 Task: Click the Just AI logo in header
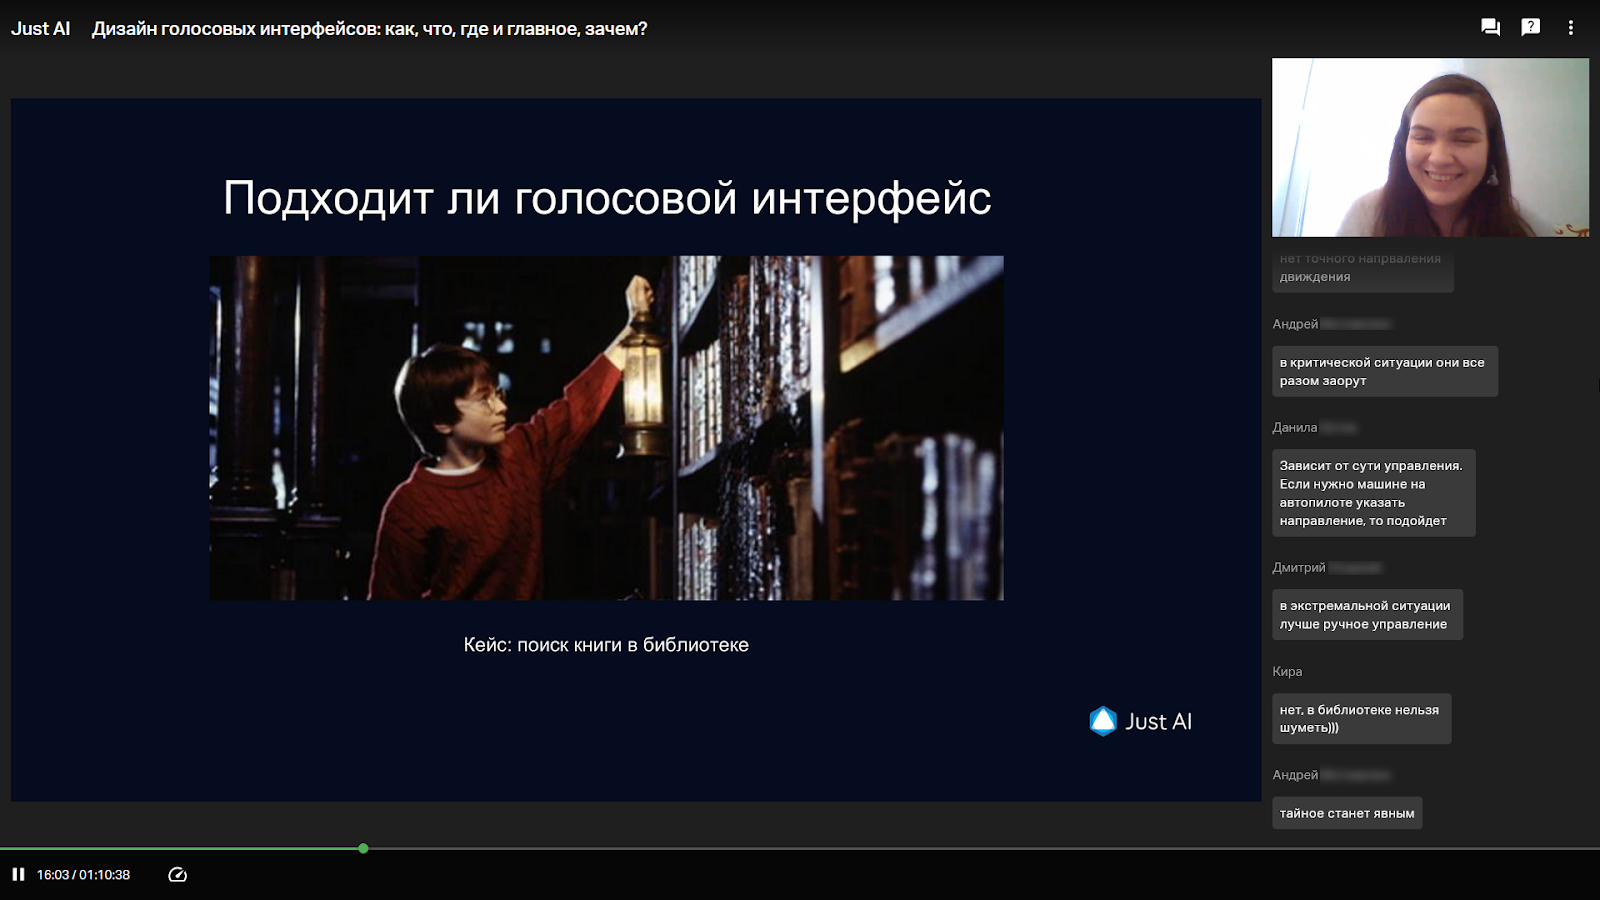41,29
